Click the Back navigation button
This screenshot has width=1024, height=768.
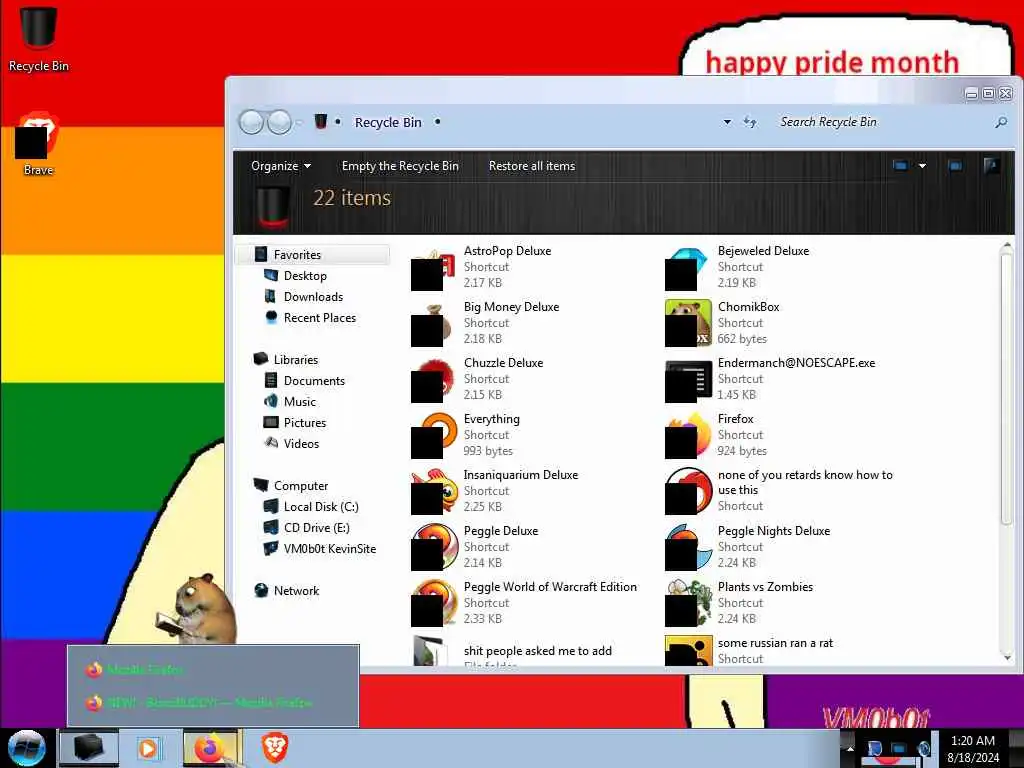pos(251,122)
